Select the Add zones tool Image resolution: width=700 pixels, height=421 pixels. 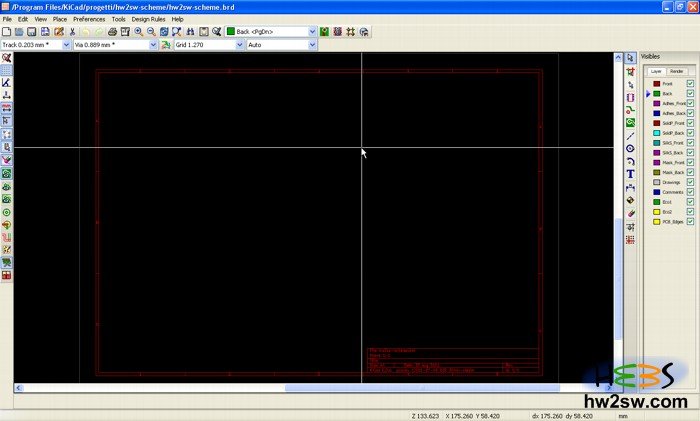[x=630, y=122]
